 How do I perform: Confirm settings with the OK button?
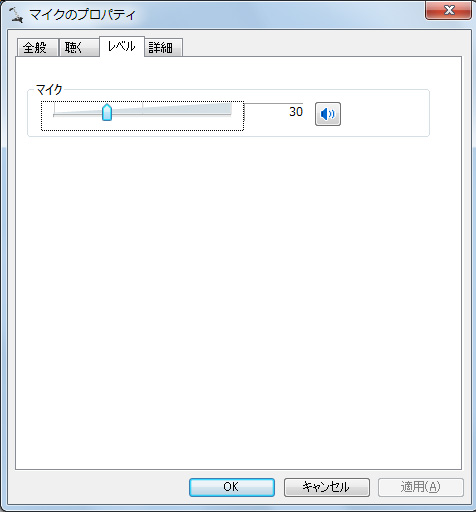(232, 487)
